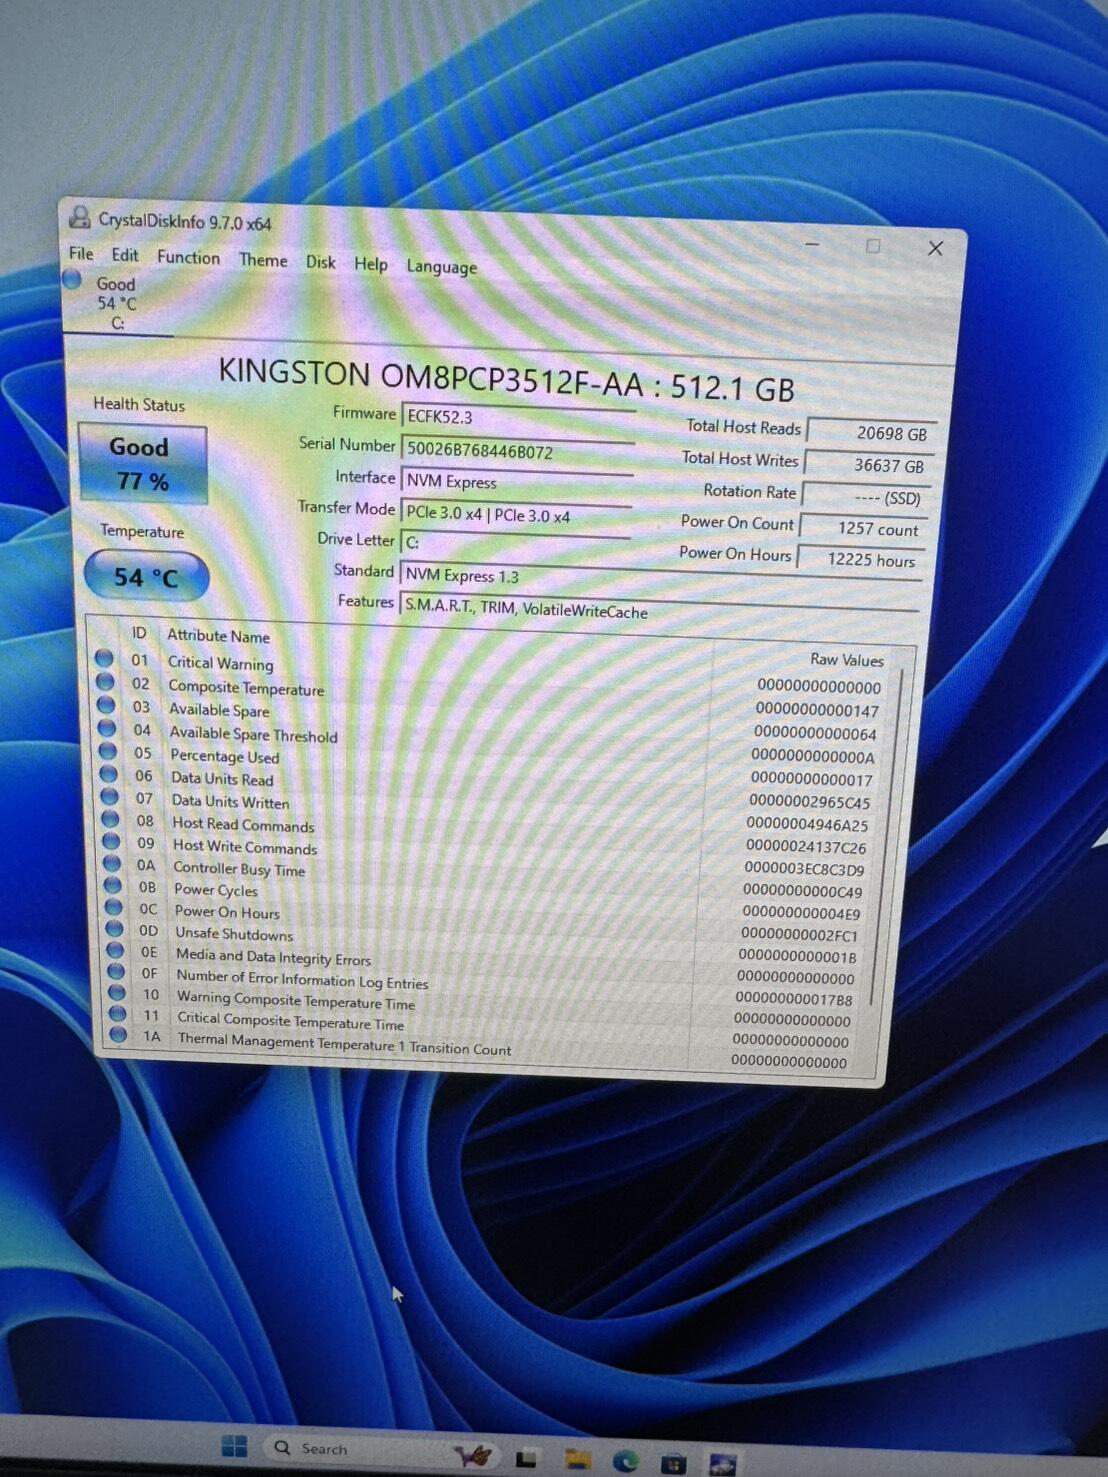The image size is (1108, 1477).
Task: Click the Serial Number field
Action: point(518,451)
